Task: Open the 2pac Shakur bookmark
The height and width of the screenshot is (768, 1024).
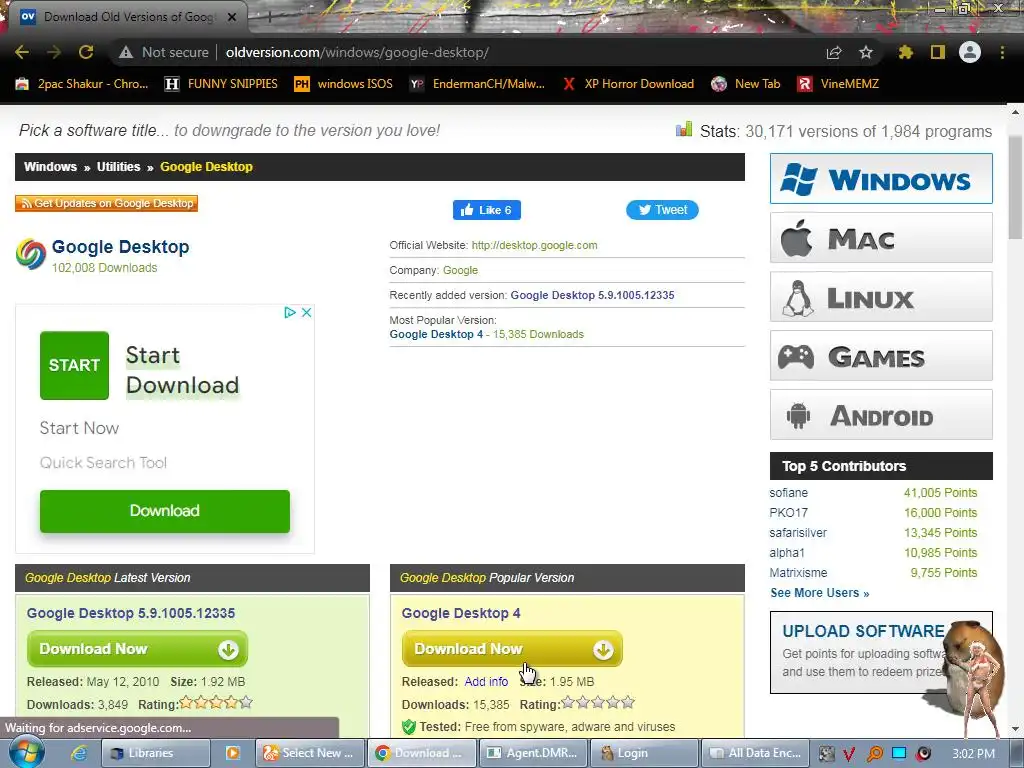Action: pyautogui.click(x=82, y=84)
